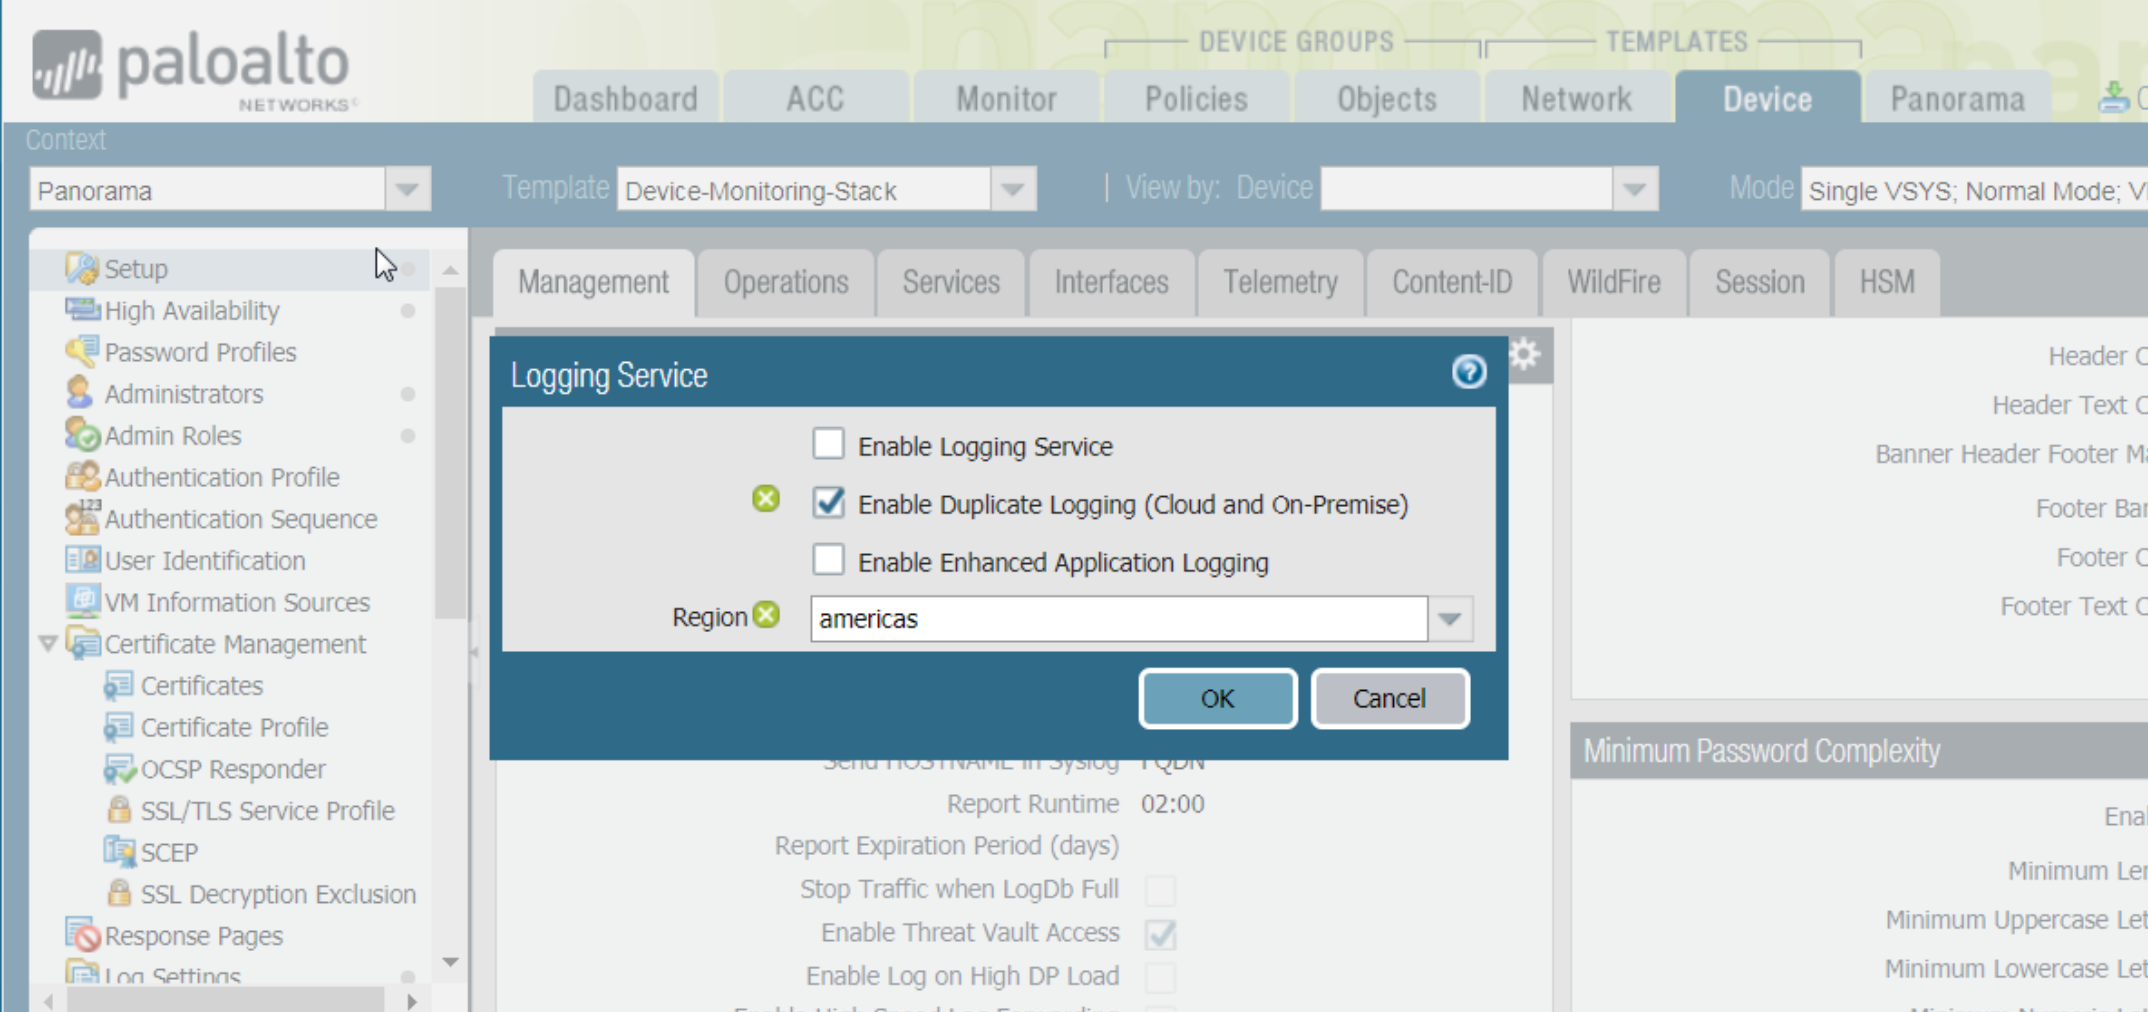This screenshot has height=1012, width=2148.
Task: Open the Network tab
Action: (x=1577, y=97)
